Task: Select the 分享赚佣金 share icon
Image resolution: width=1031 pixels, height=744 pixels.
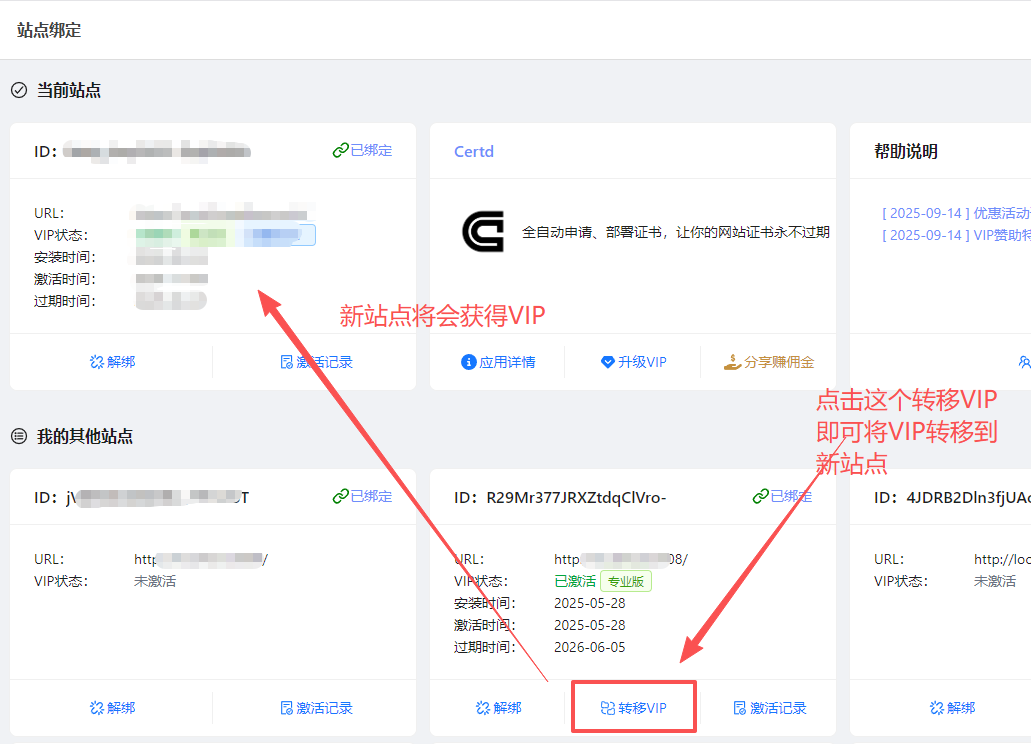Action: 732,362
